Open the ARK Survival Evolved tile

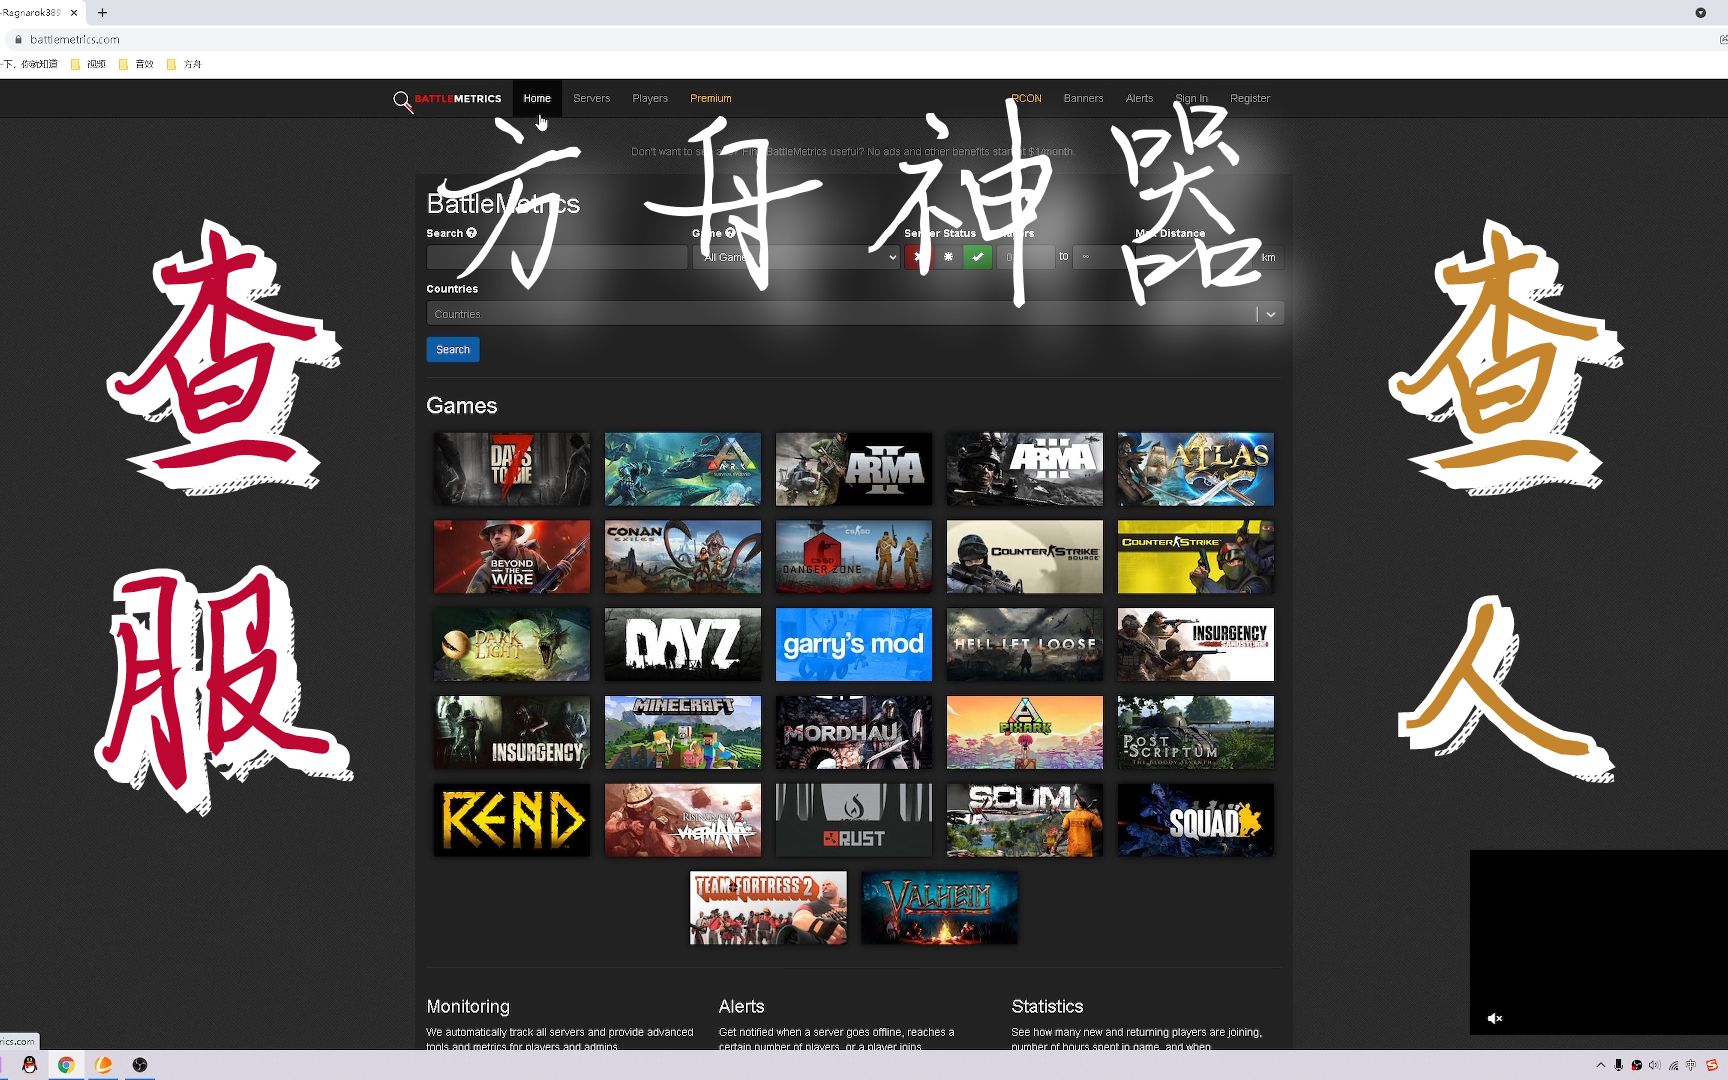[x=683, y=469]
